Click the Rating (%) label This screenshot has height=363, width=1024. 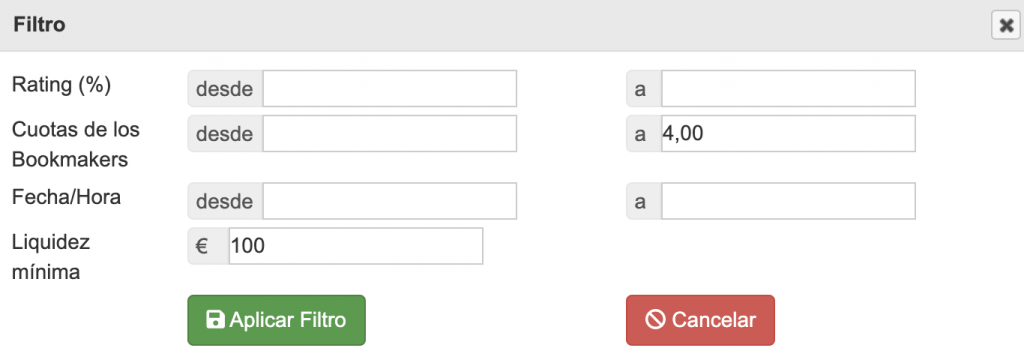(x=62, y=86)
